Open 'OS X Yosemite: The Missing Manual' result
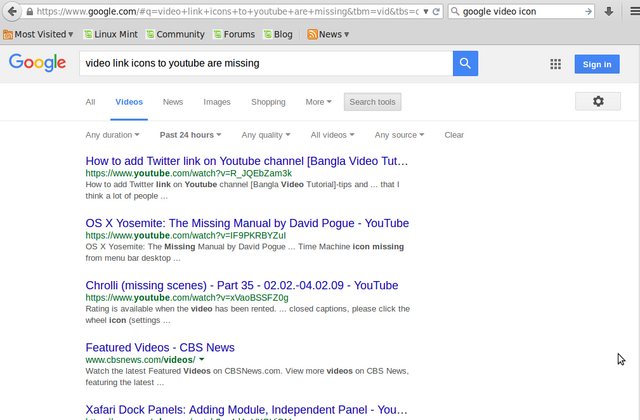The width and height of the screenshot is (640, 420). coord(247,223)
